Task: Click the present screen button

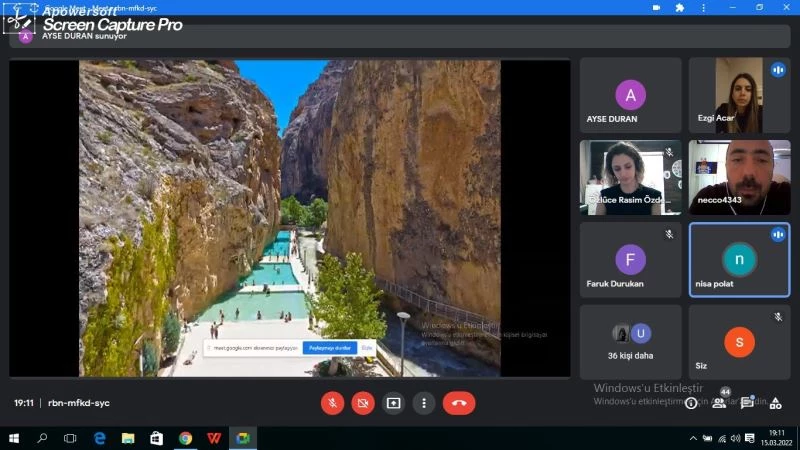Action: click(394, 403)
